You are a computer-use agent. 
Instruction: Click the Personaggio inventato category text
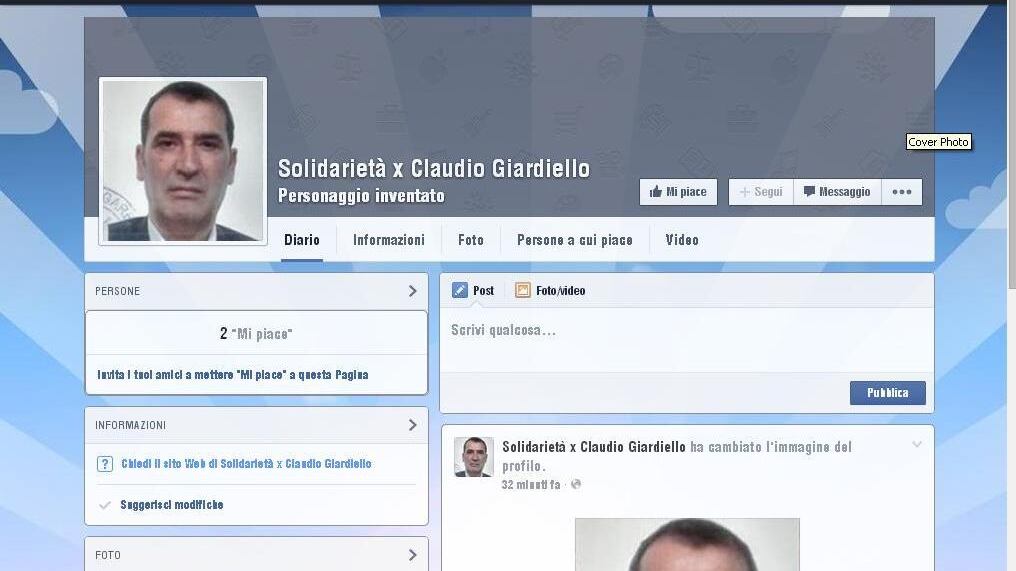click(x=362, y=196)
